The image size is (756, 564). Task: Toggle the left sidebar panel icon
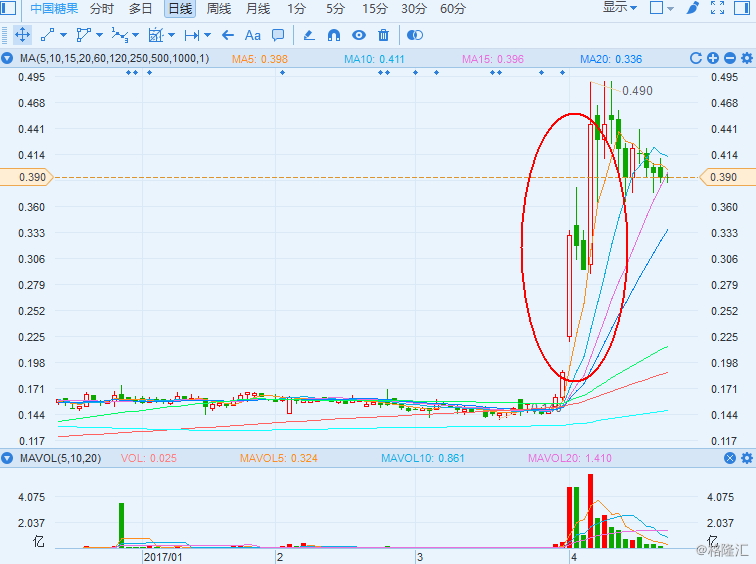click(8, 8)
